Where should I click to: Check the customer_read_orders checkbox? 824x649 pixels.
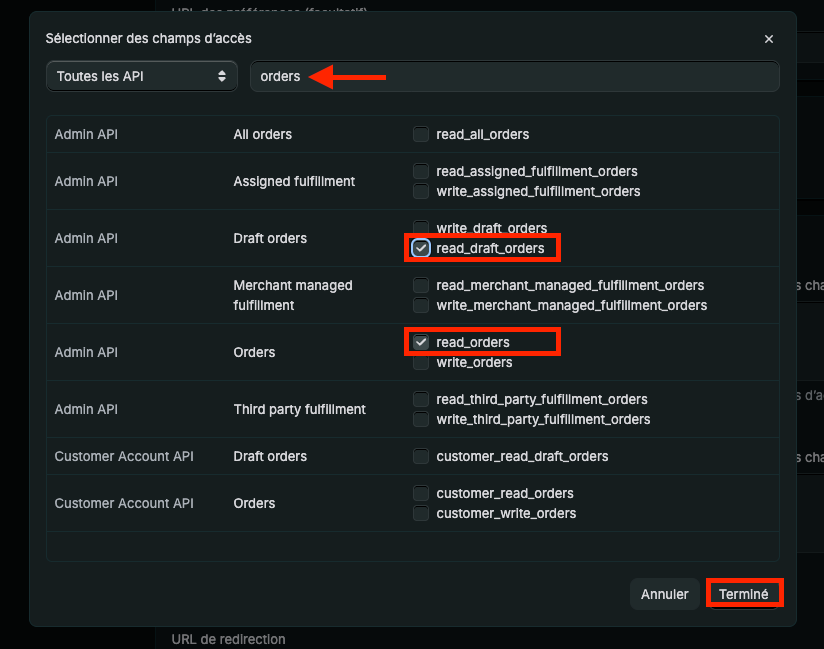[x=421, y=493]
